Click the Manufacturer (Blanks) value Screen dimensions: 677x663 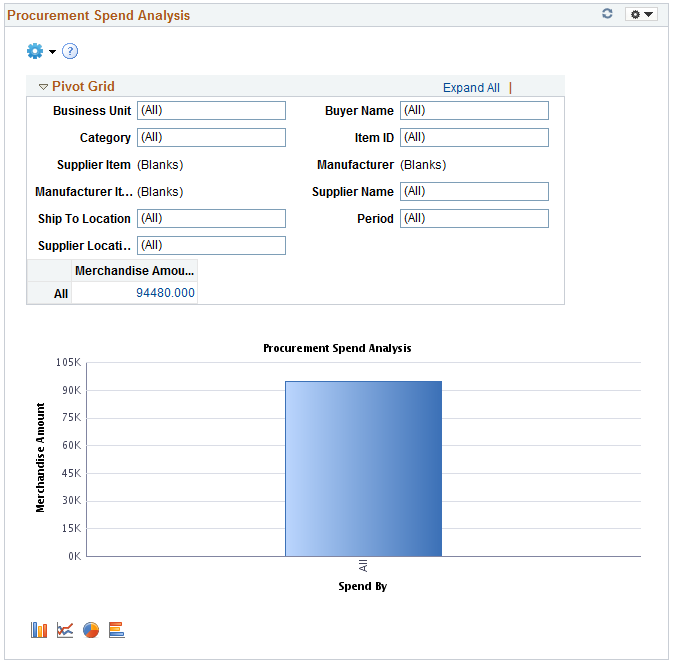[x=423, y=165]
